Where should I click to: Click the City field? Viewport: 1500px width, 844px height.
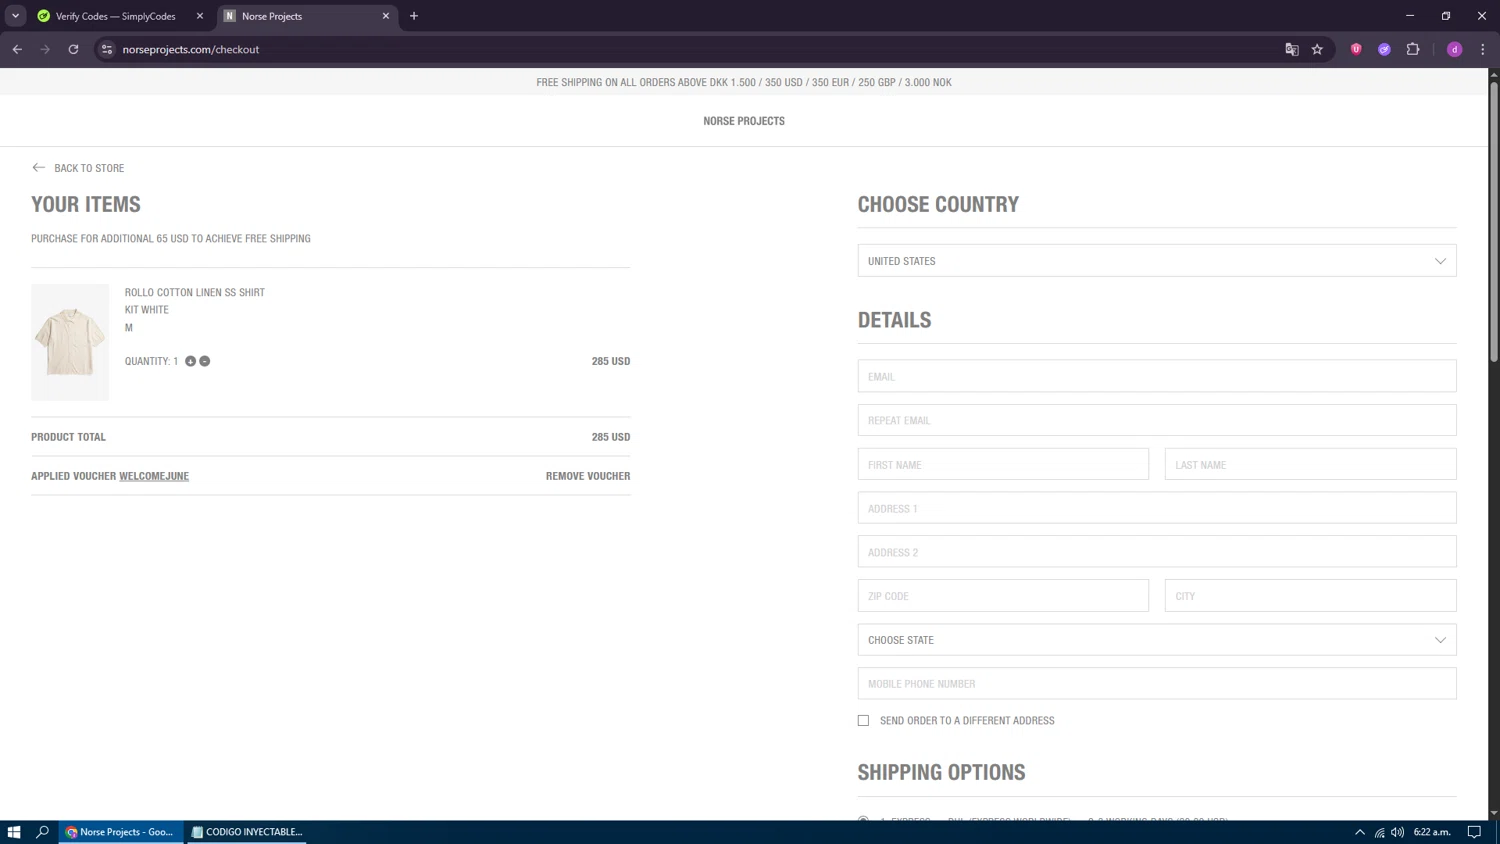(1311, 596)
